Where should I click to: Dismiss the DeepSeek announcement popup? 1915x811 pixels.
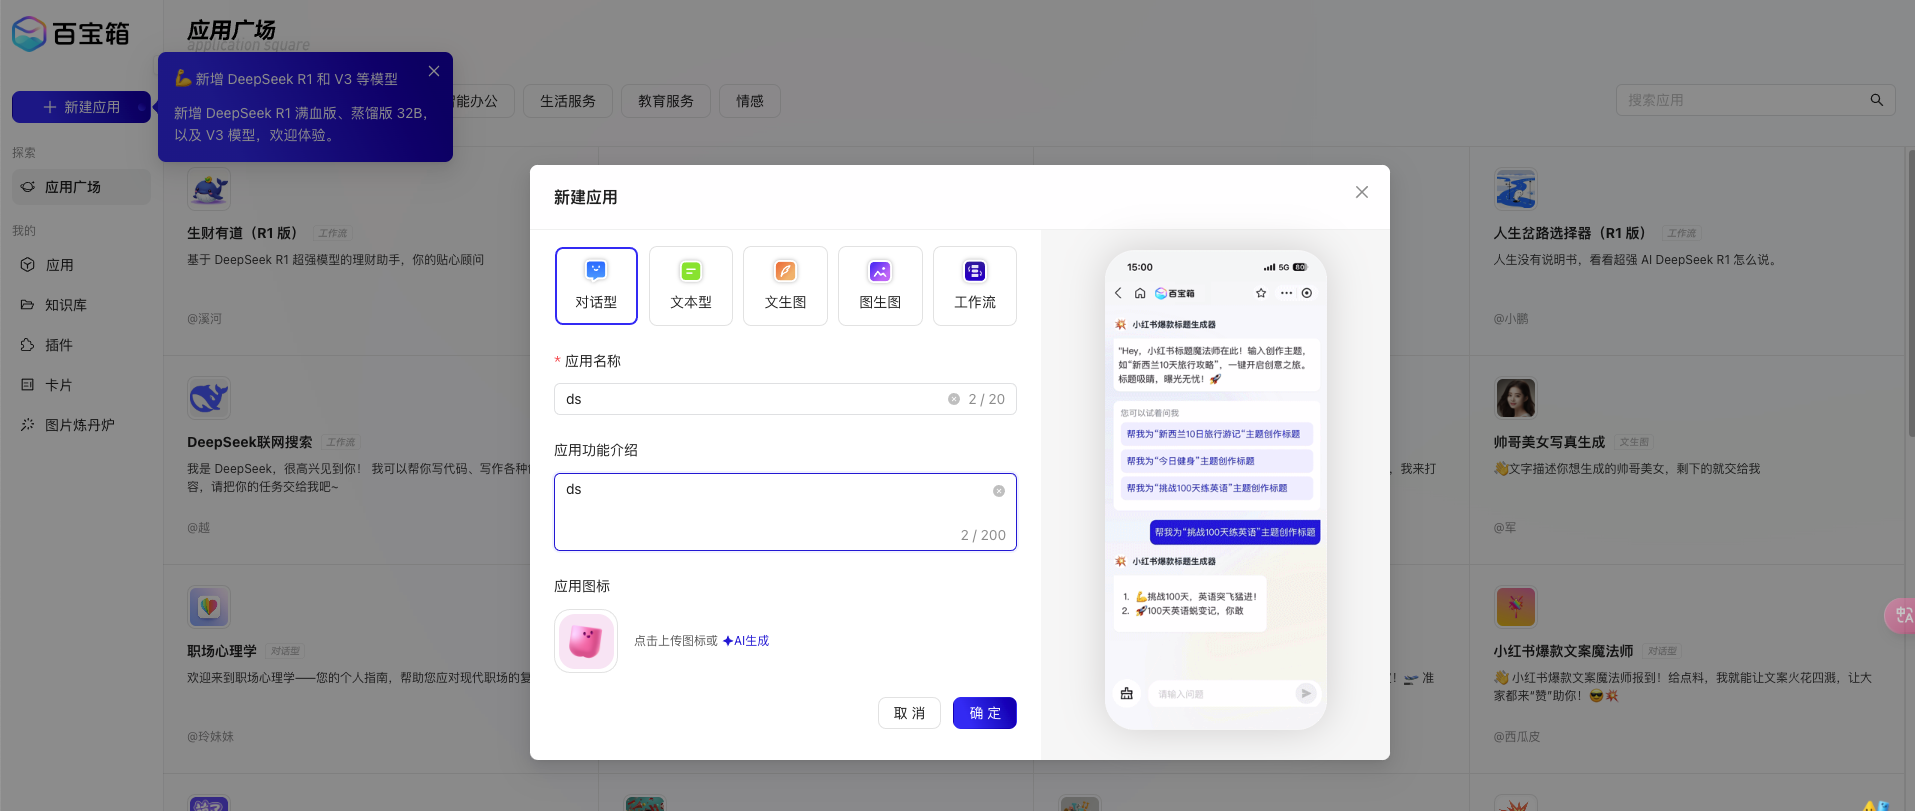click(x=434, y=71)
